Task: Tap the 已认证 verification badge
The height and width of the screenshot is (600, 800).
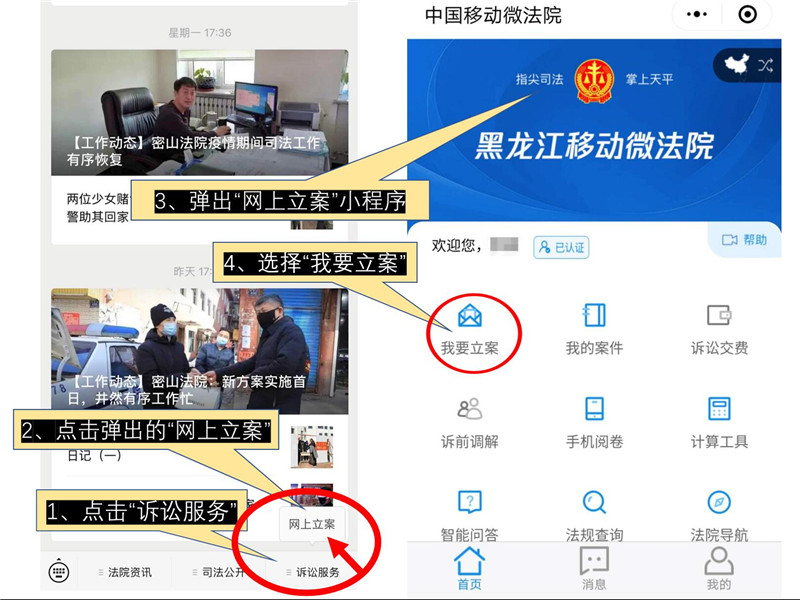Action: pyautogui.click(x=561, y=247)
